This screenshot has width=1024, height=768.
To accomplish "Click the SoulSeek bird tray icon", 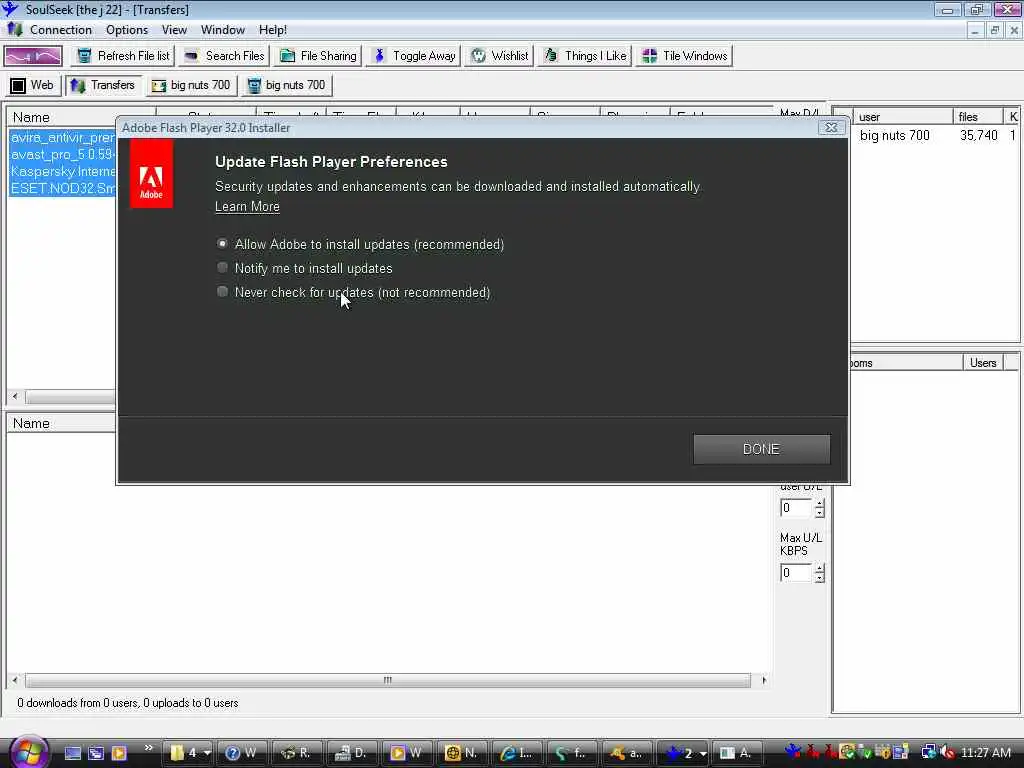I will click(793, 752).
